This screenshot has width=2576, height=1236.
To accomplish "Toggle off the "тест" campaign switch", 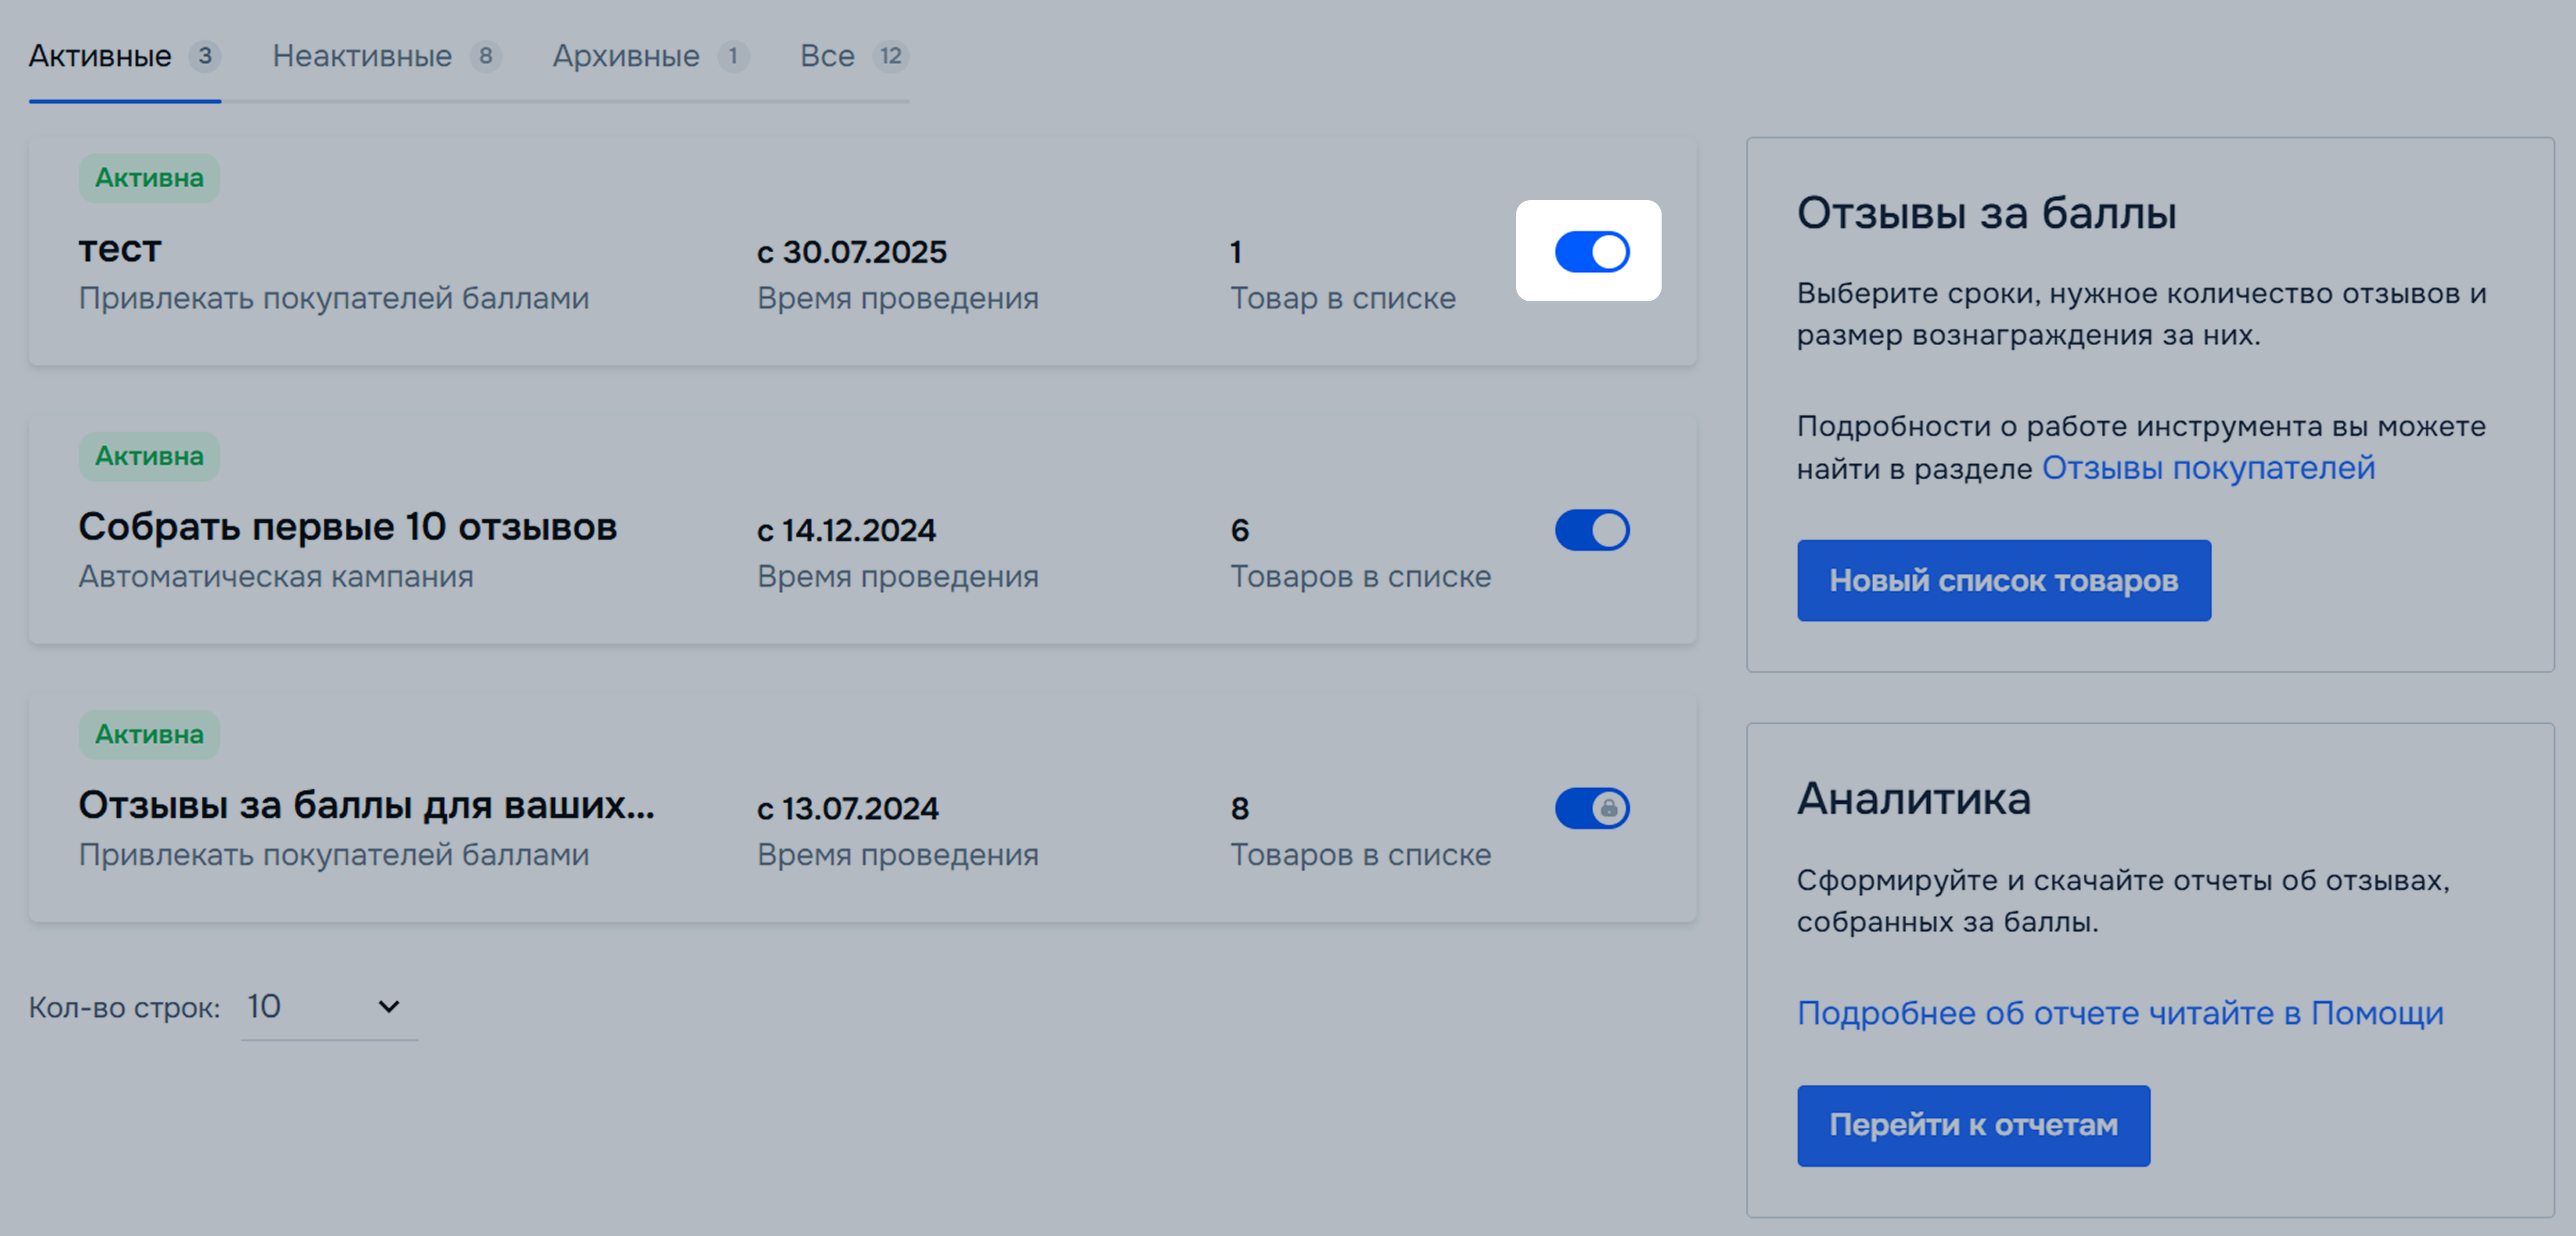I will click(1591, 252).
